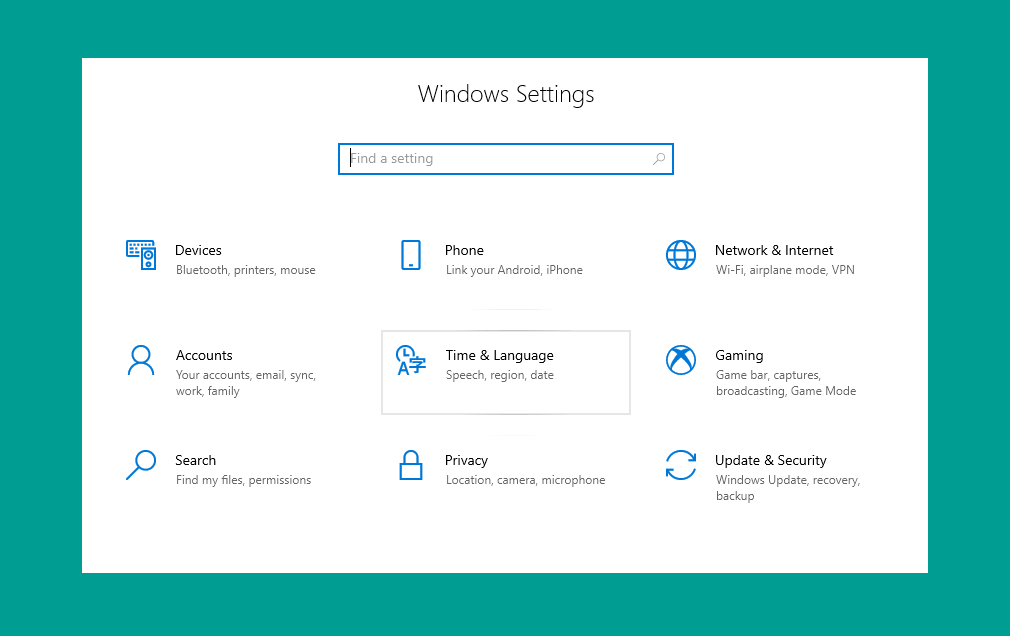Click the Search magnifier category icon

(141, 465)
